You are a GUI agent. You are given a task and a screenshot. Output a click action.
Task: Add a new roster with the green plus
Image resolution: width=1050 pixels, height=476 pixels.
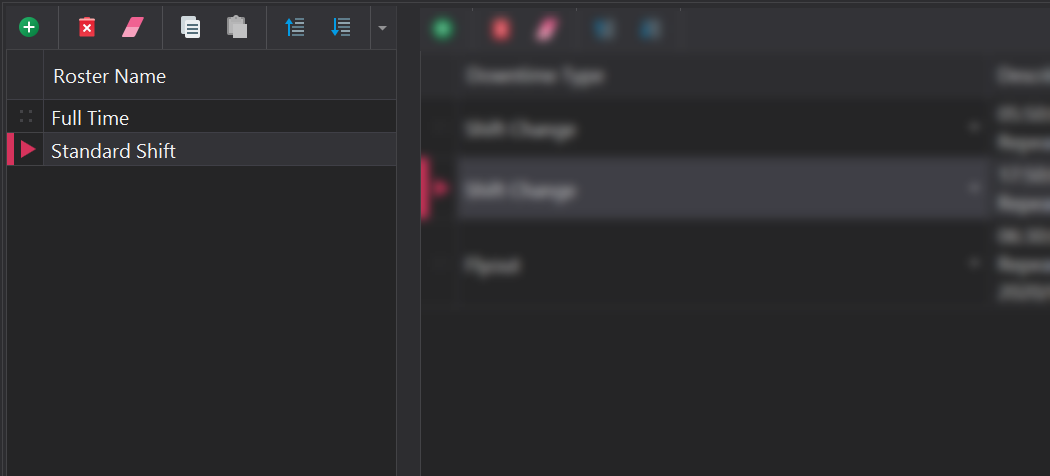(x=29, y=27)
